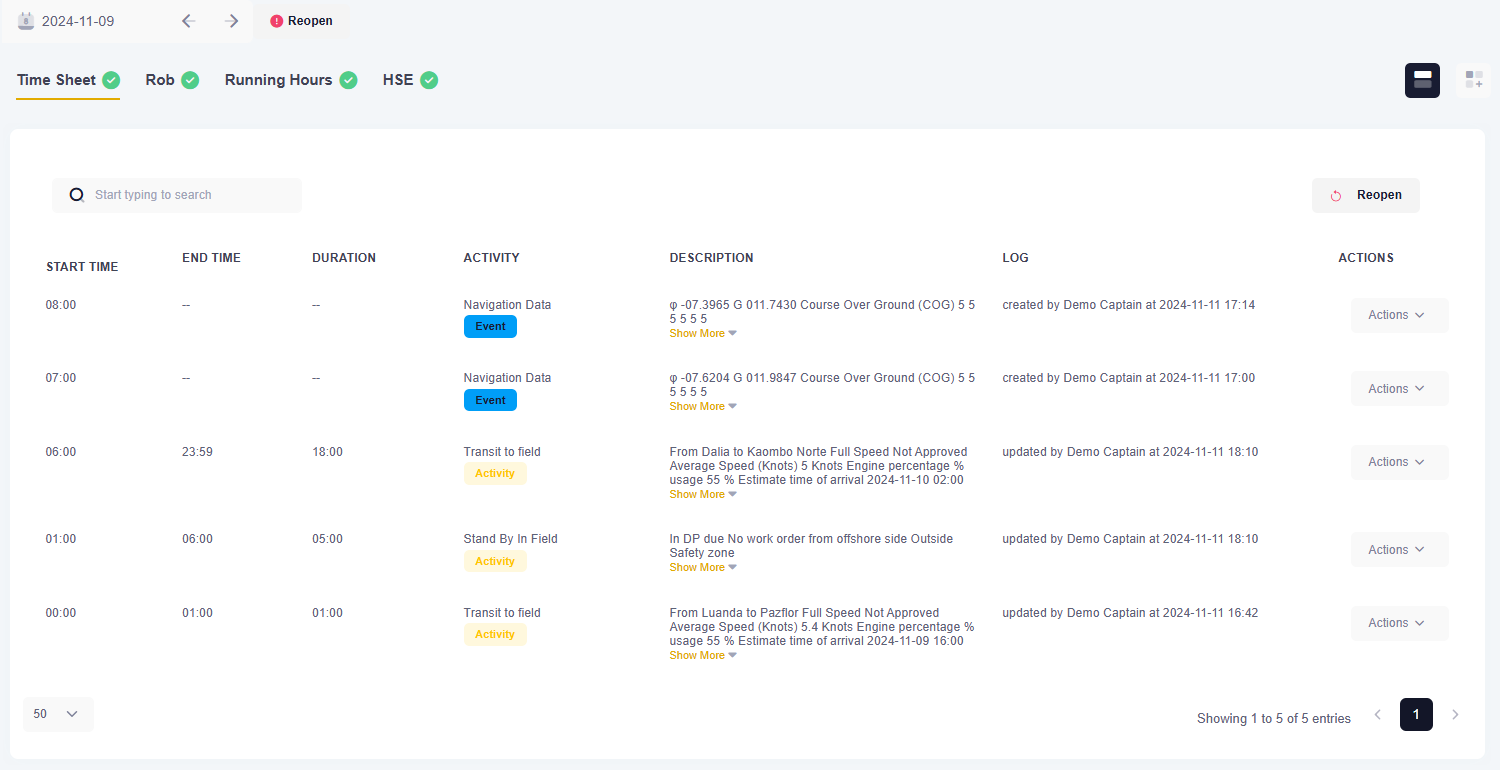Screen dimensions: 1500x770
Task: Click the green check next to HSE
Action: (429, 80)
